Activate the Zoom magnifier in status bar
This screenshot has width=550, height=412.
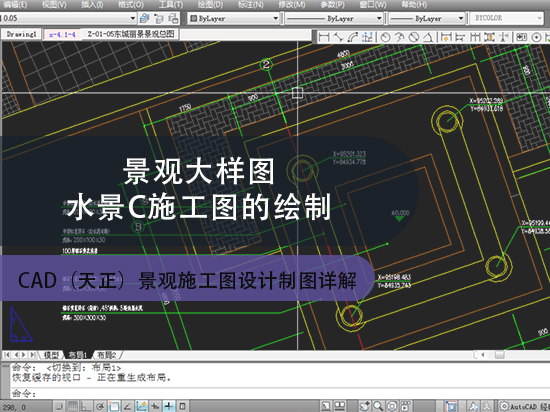378,406
